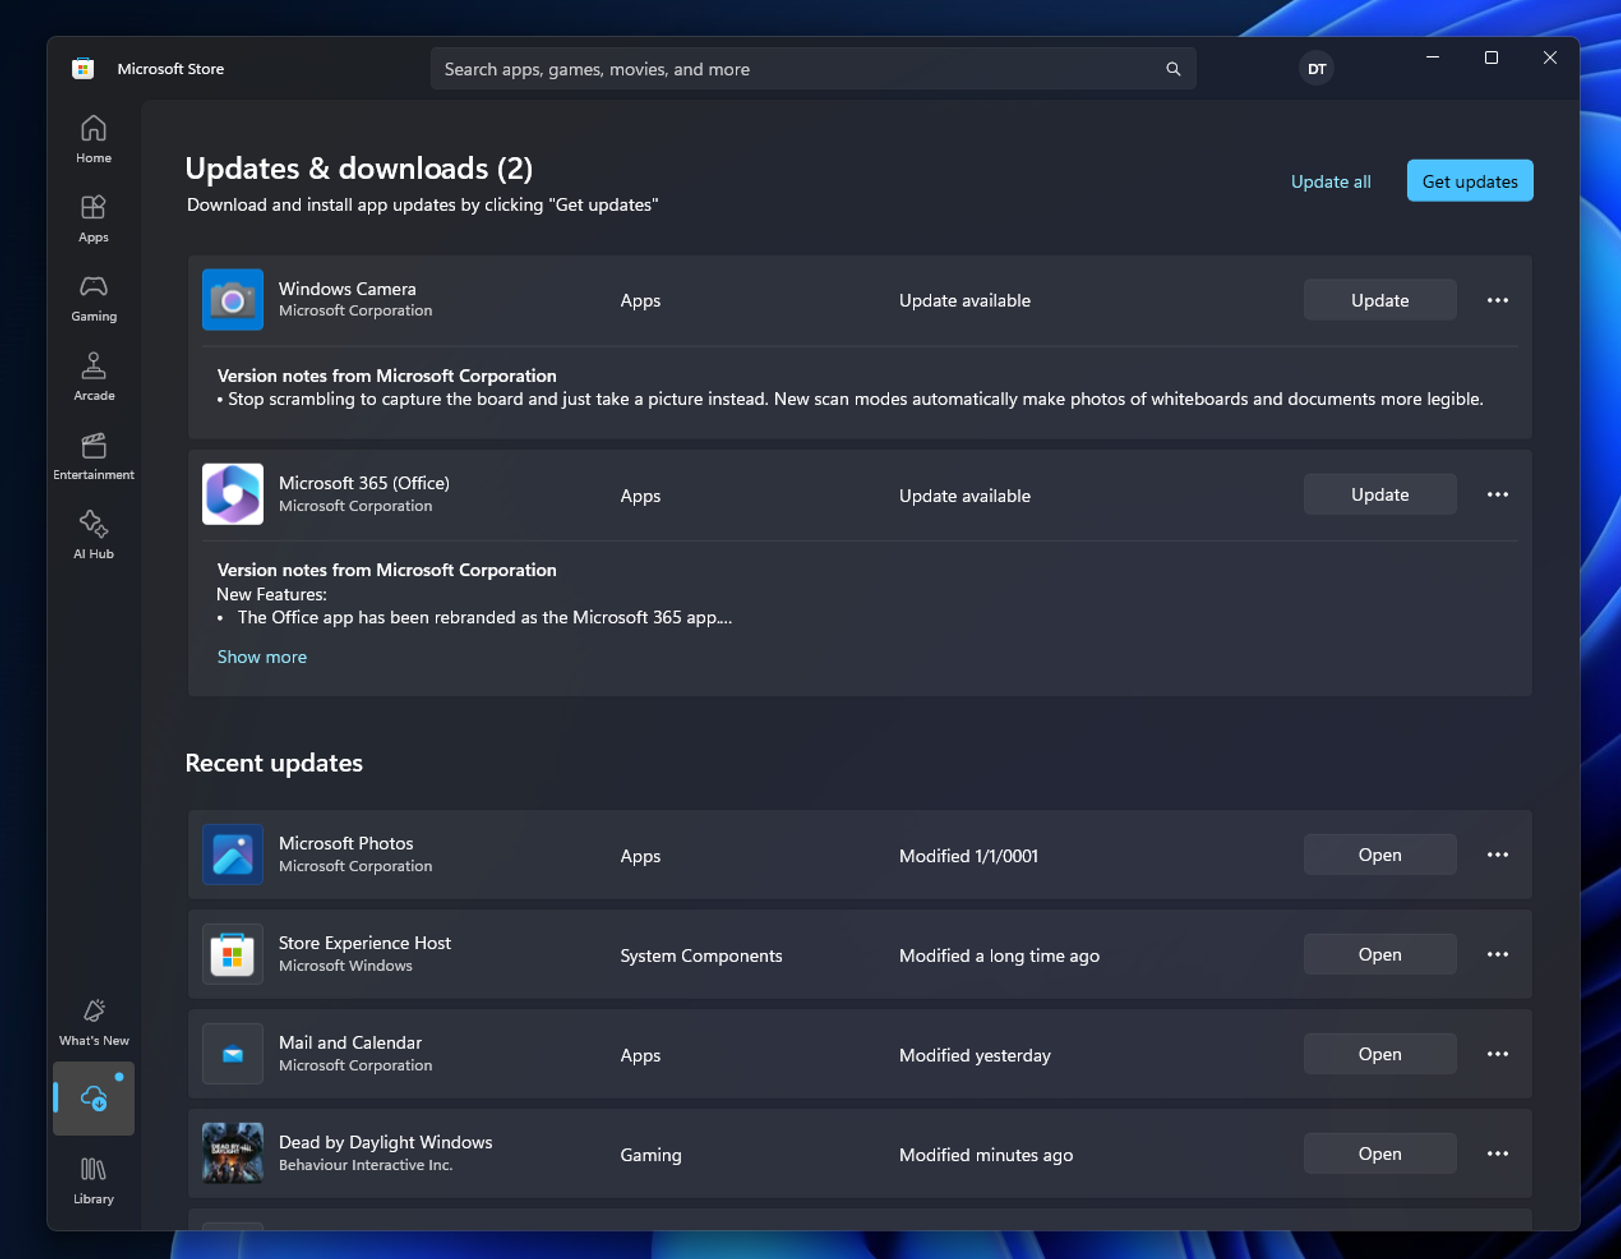Select the Microsoft Photos title text
1621x1259 pixels.
coord(346,843)
